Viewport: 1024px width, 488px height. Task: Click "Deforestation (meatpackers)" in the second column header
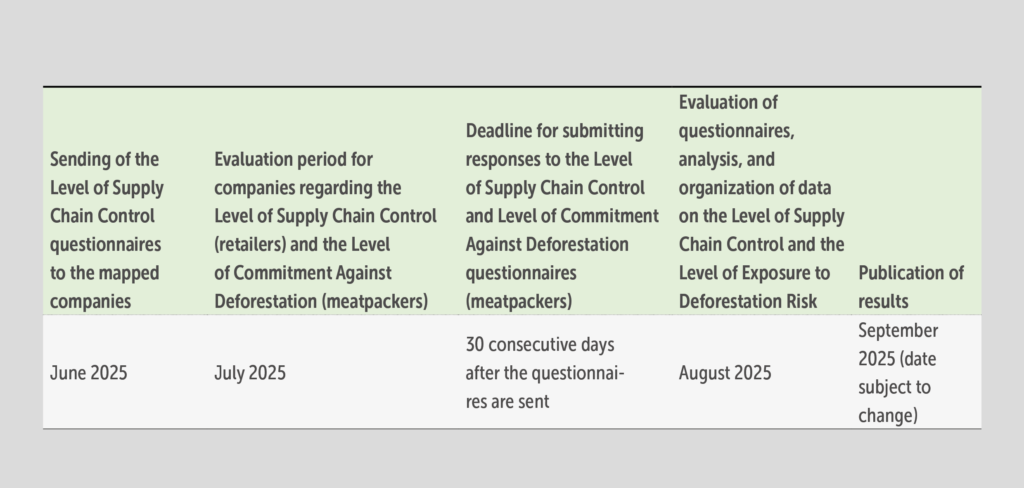pos(320,301)
